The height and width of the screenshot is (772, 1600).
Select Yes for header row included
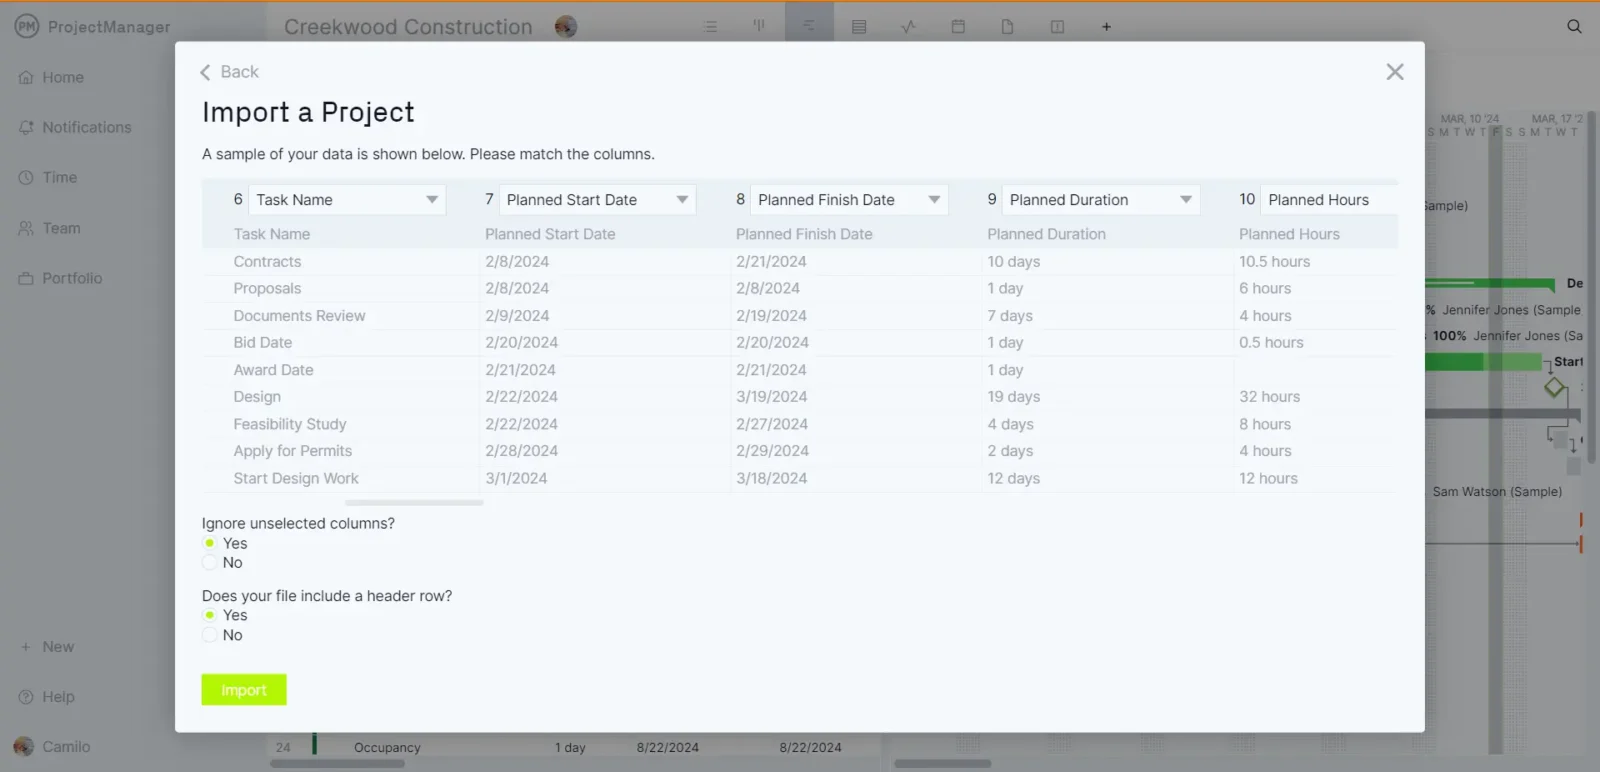(x=210, y=615)
